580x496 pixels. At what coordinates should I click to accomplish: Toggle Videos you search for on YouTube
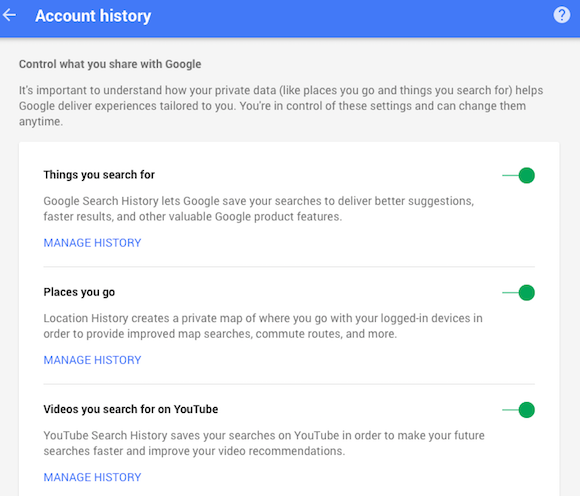pos(518,410)
